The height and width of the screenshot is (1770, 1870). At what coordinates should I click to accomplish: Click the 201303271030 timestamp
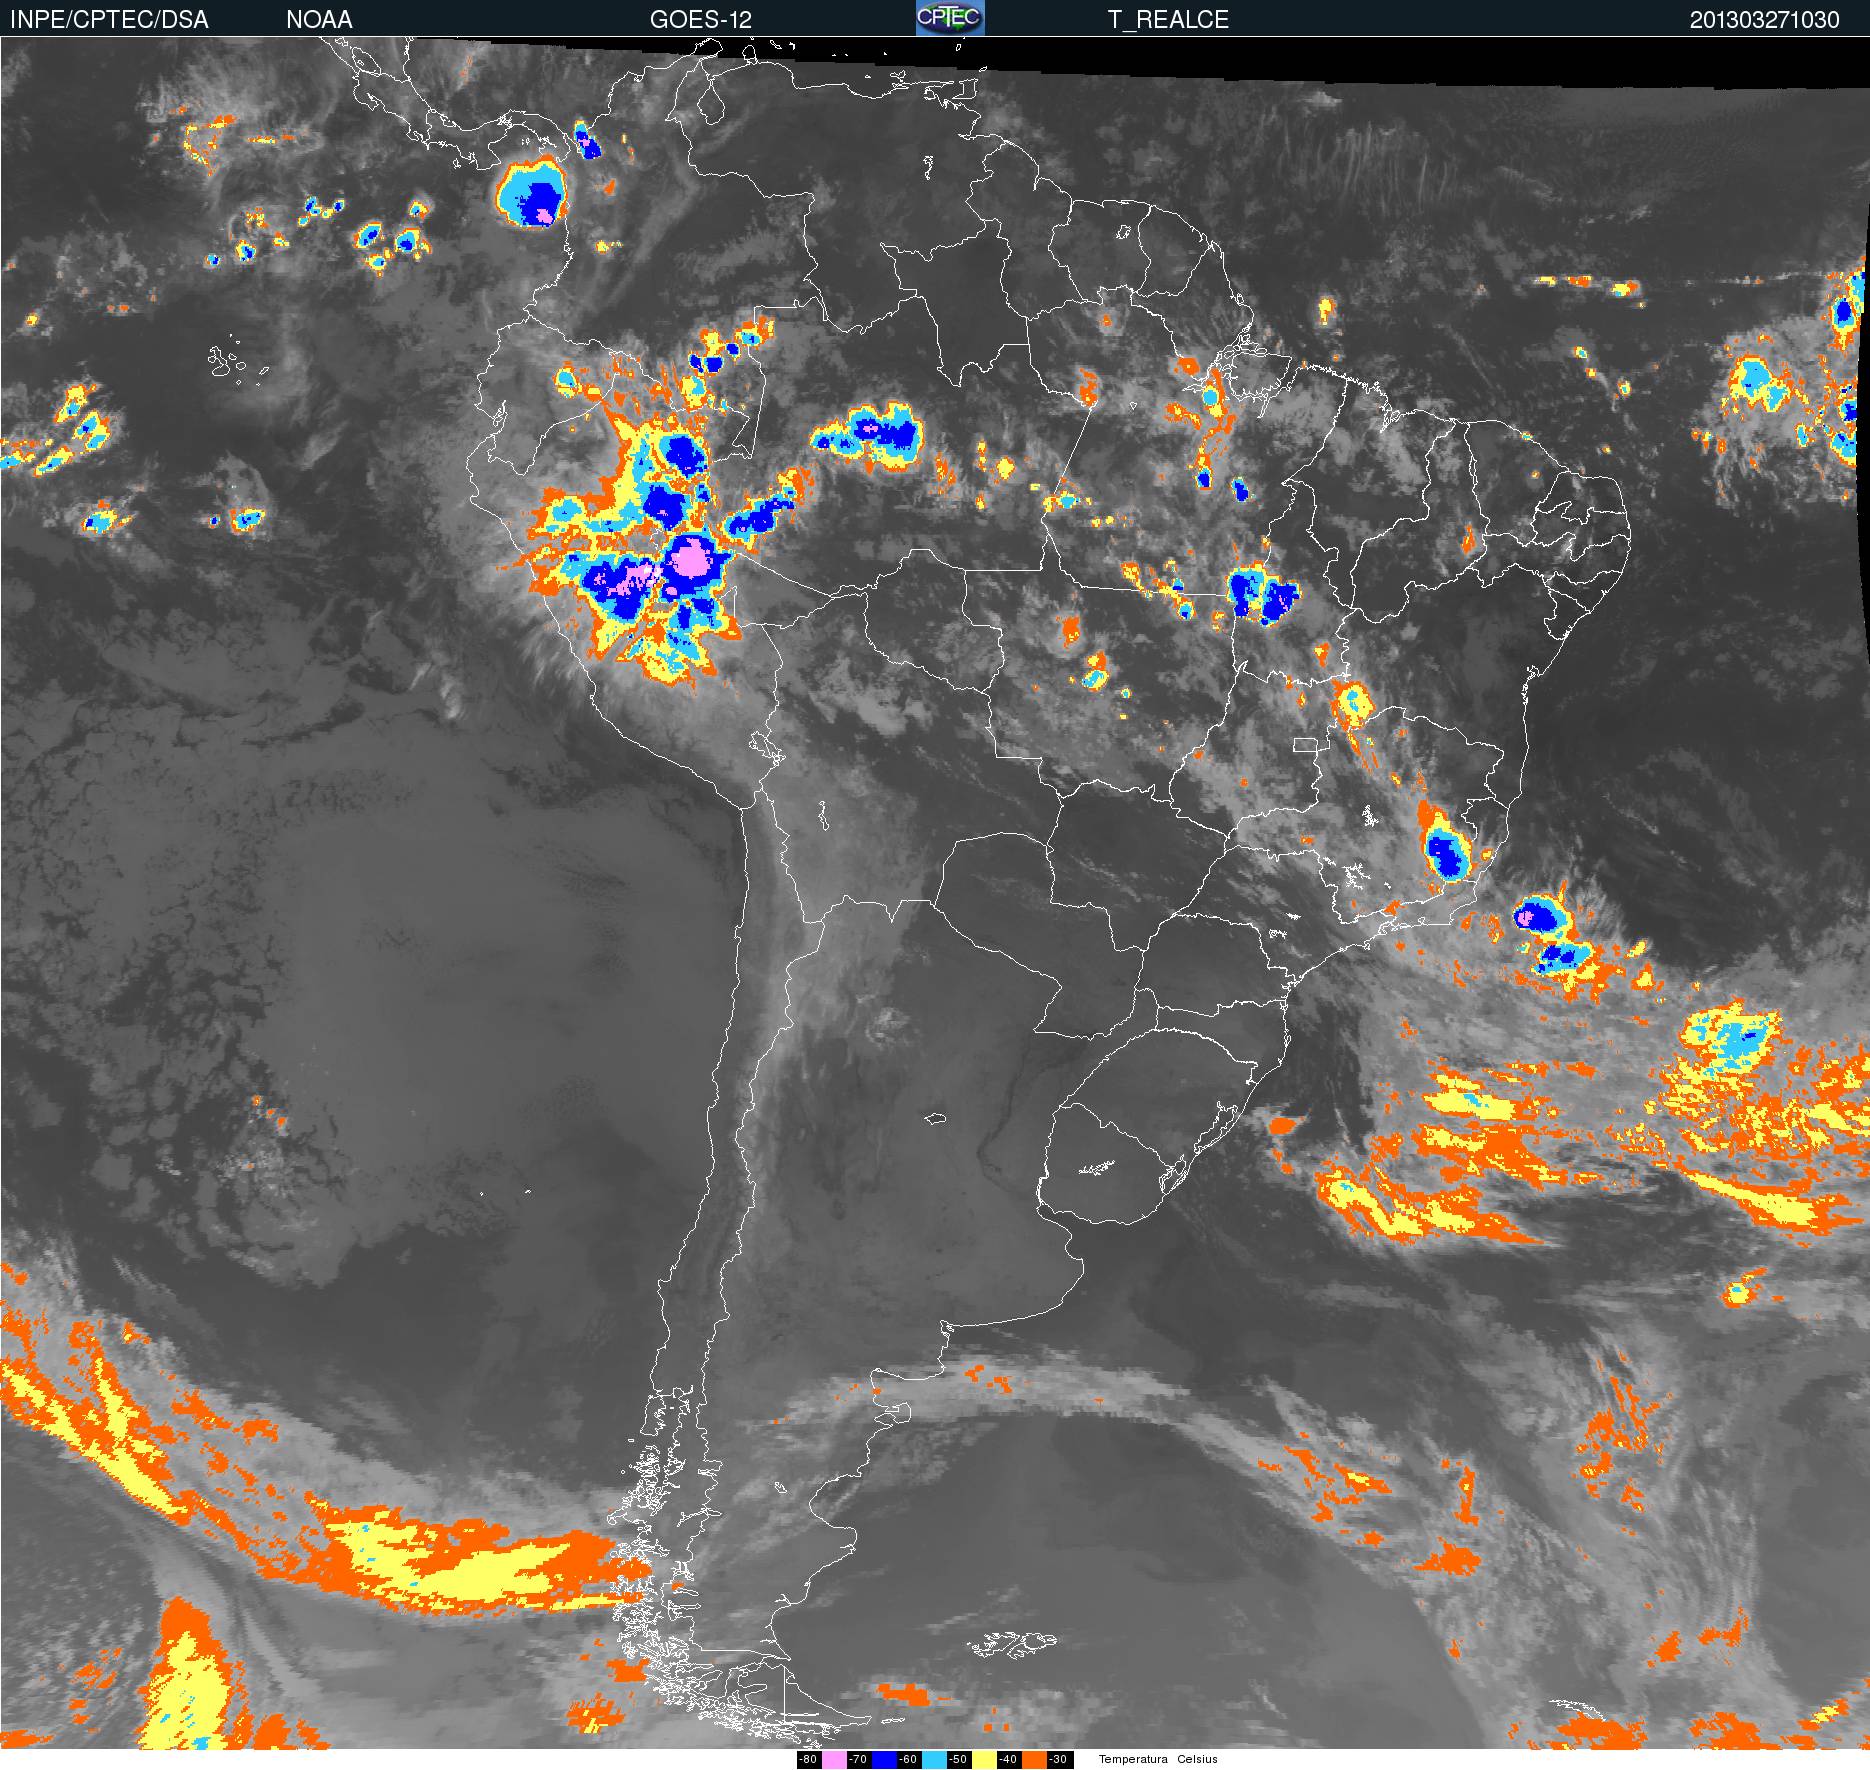click(x=1765, y=20)
